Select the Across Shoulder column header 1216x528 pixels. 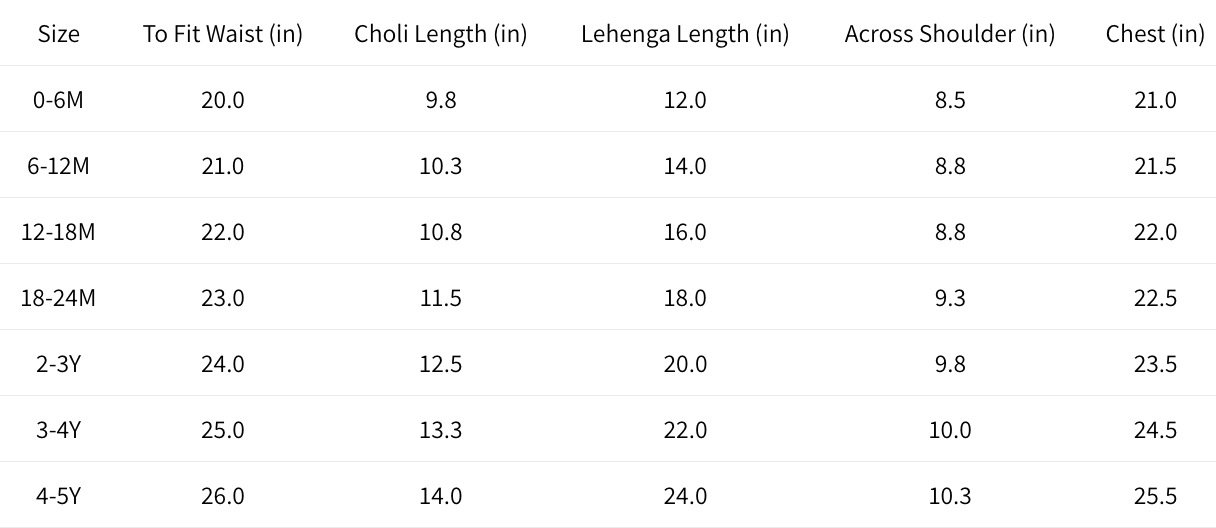pyautogui.click(x=949, y=34)
